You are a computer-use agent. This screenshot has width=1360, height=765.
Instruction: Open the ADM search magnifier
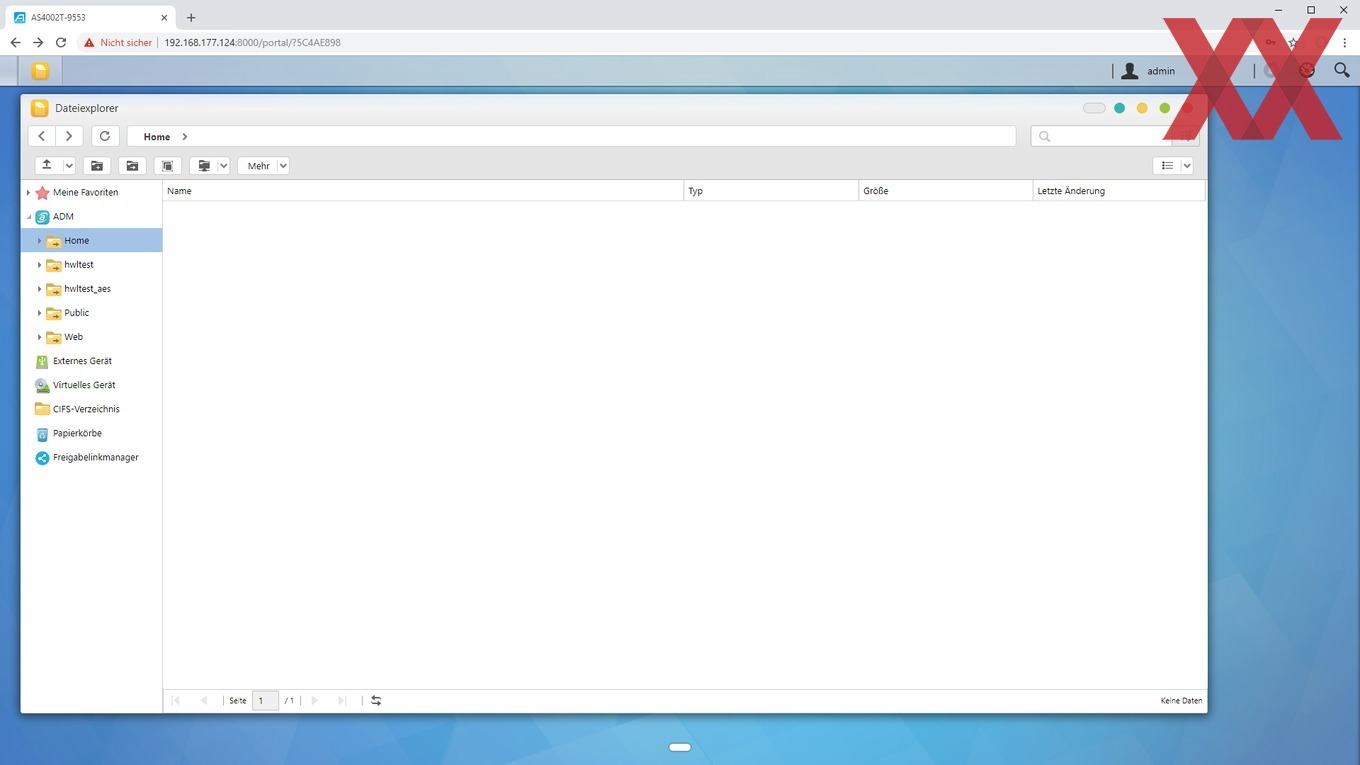tap(1342, 70)
